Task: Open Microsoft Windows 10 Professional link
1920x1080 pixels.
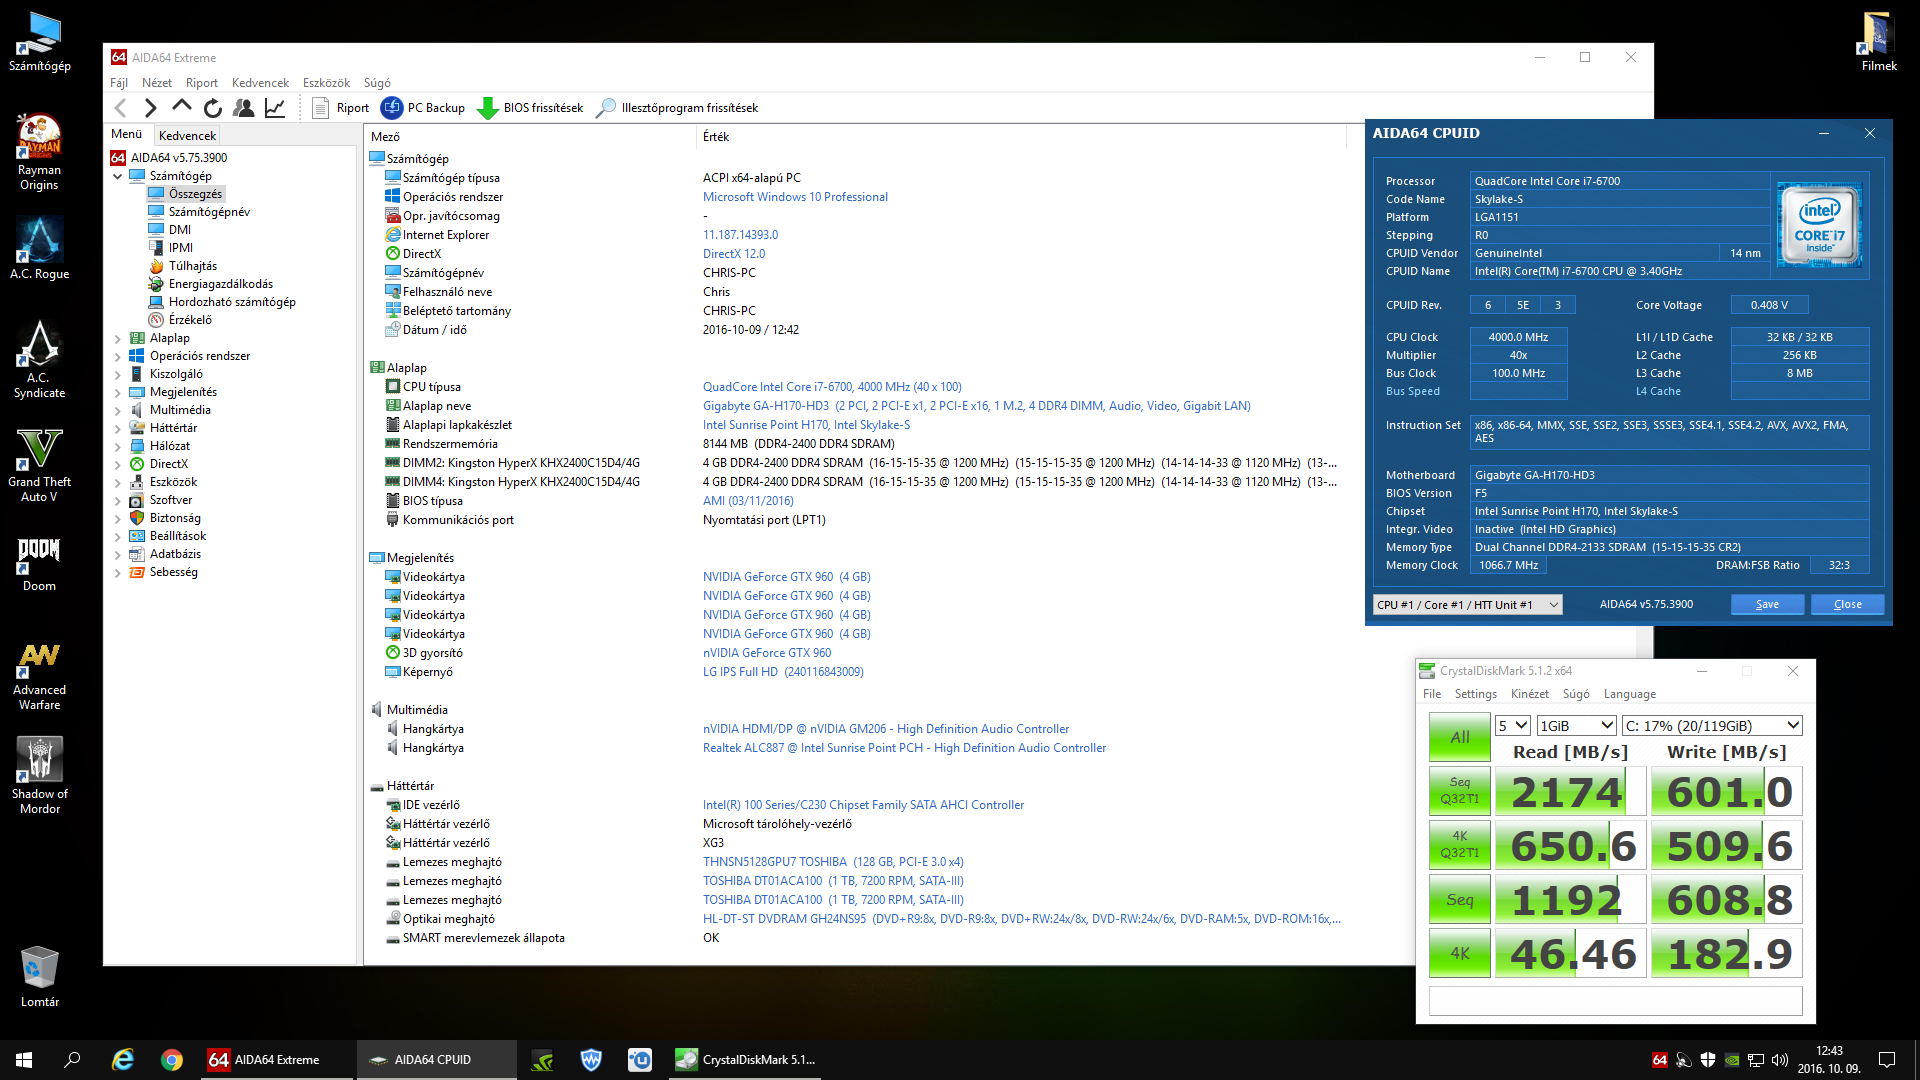Action: point(795,197)
